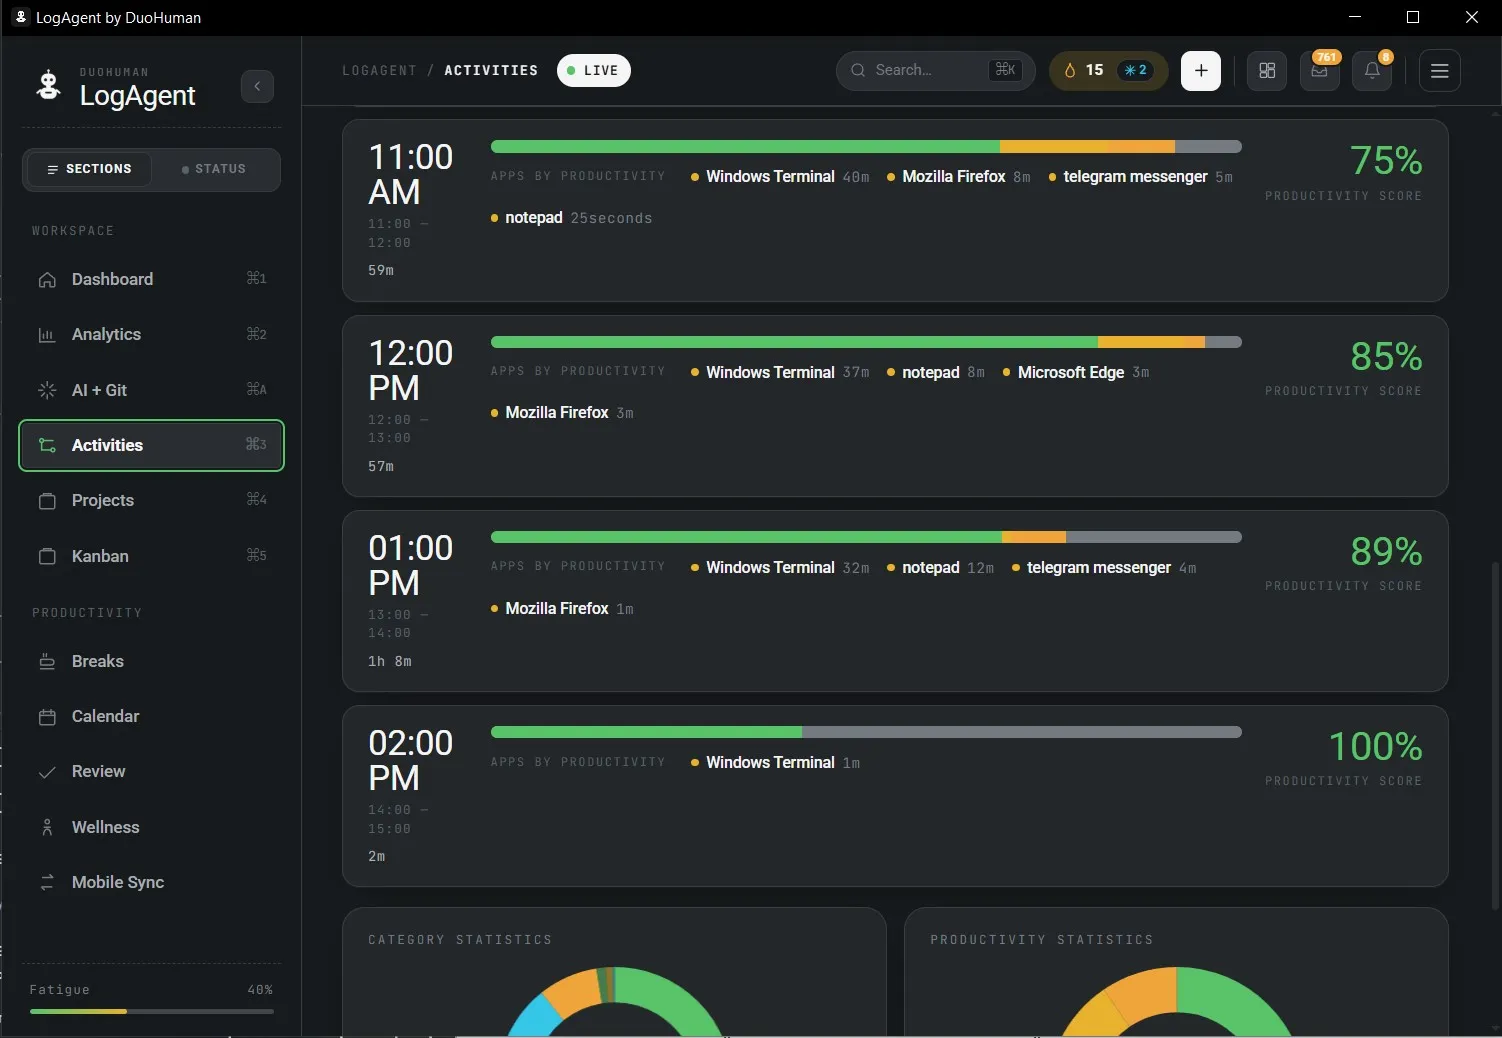Click the Dashboard home icon

pyautogui.click(x=47, y=279)
